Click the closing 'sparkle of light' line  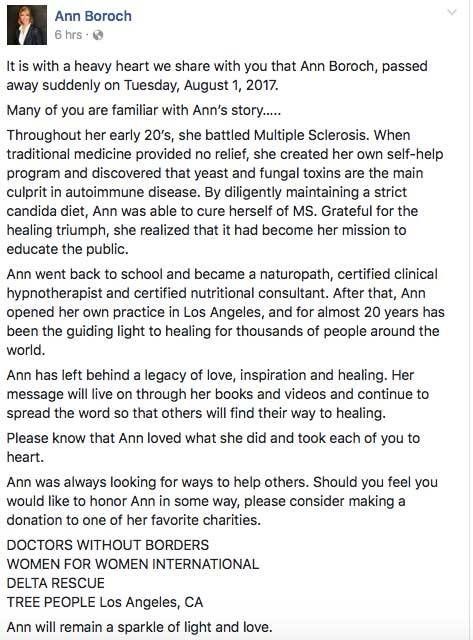pos(140,627)
